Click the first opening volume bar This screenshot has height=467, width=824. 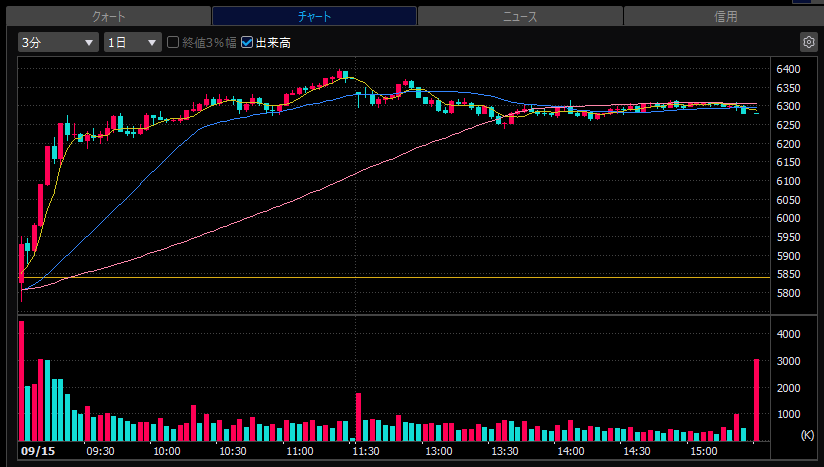point(22,381)
